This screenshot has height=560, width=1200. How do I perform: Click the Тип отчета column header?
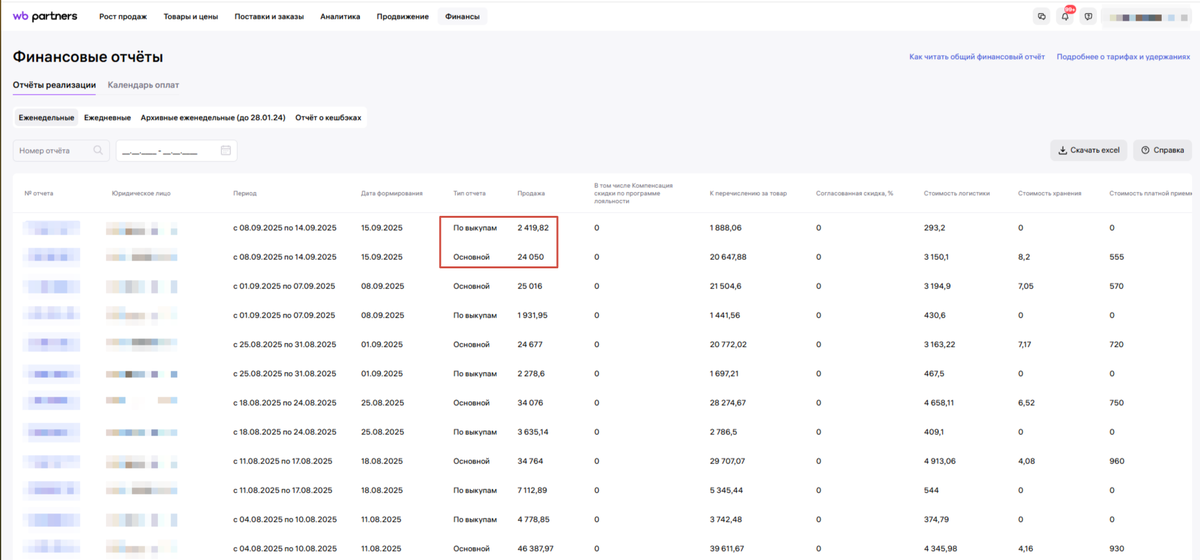tap(470, 192)
